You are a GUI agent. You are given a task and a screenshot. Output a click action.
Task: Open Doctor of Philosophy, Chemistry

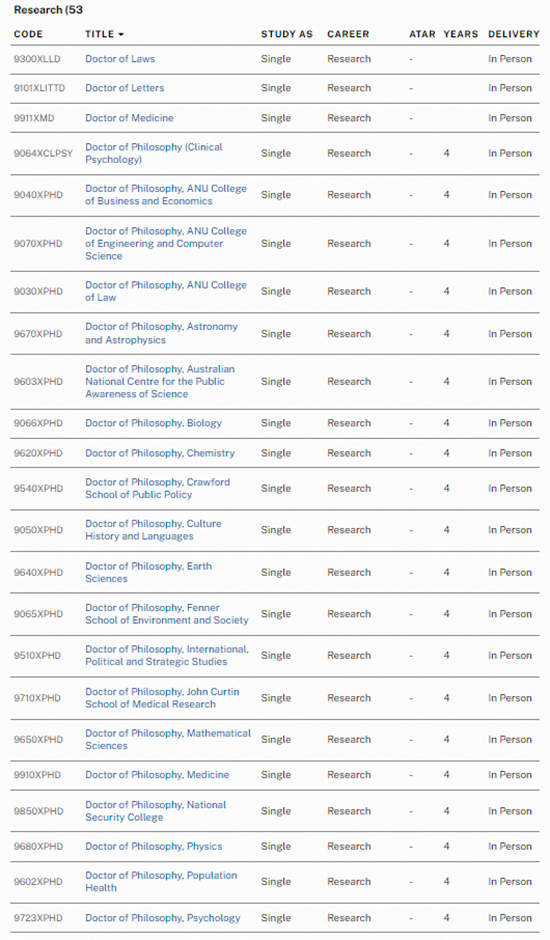[160, 453]
